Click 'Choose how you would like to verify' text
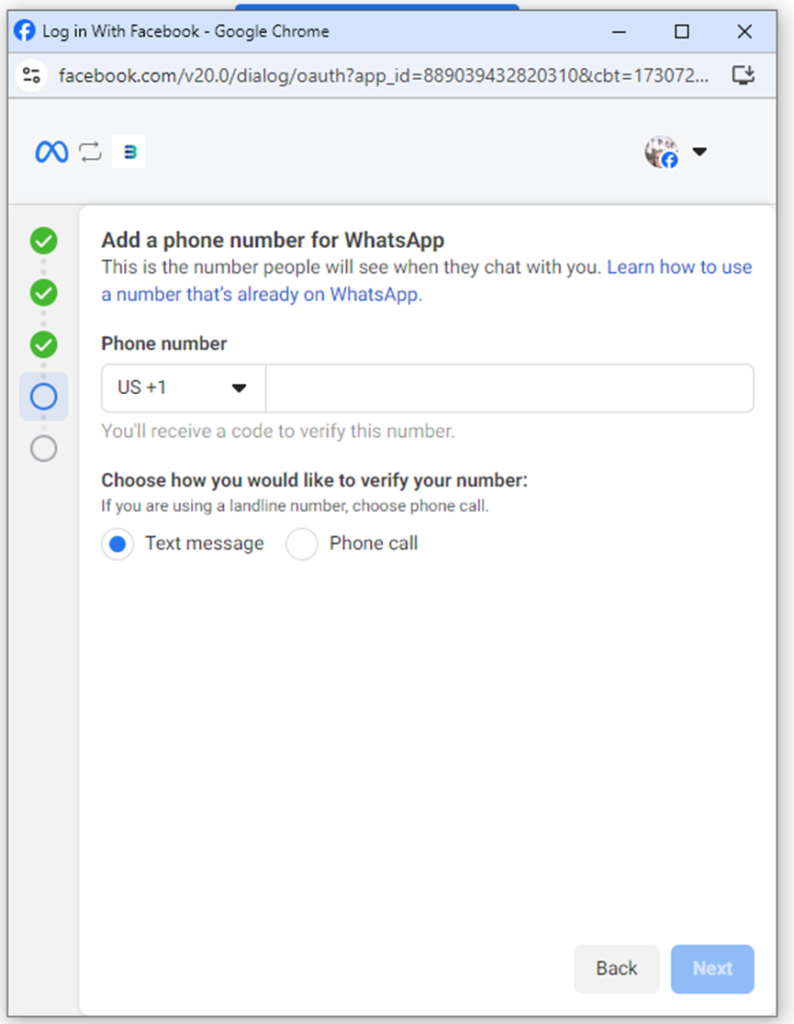This screenshot has width=794, height=1024. (x=314, y=480)
